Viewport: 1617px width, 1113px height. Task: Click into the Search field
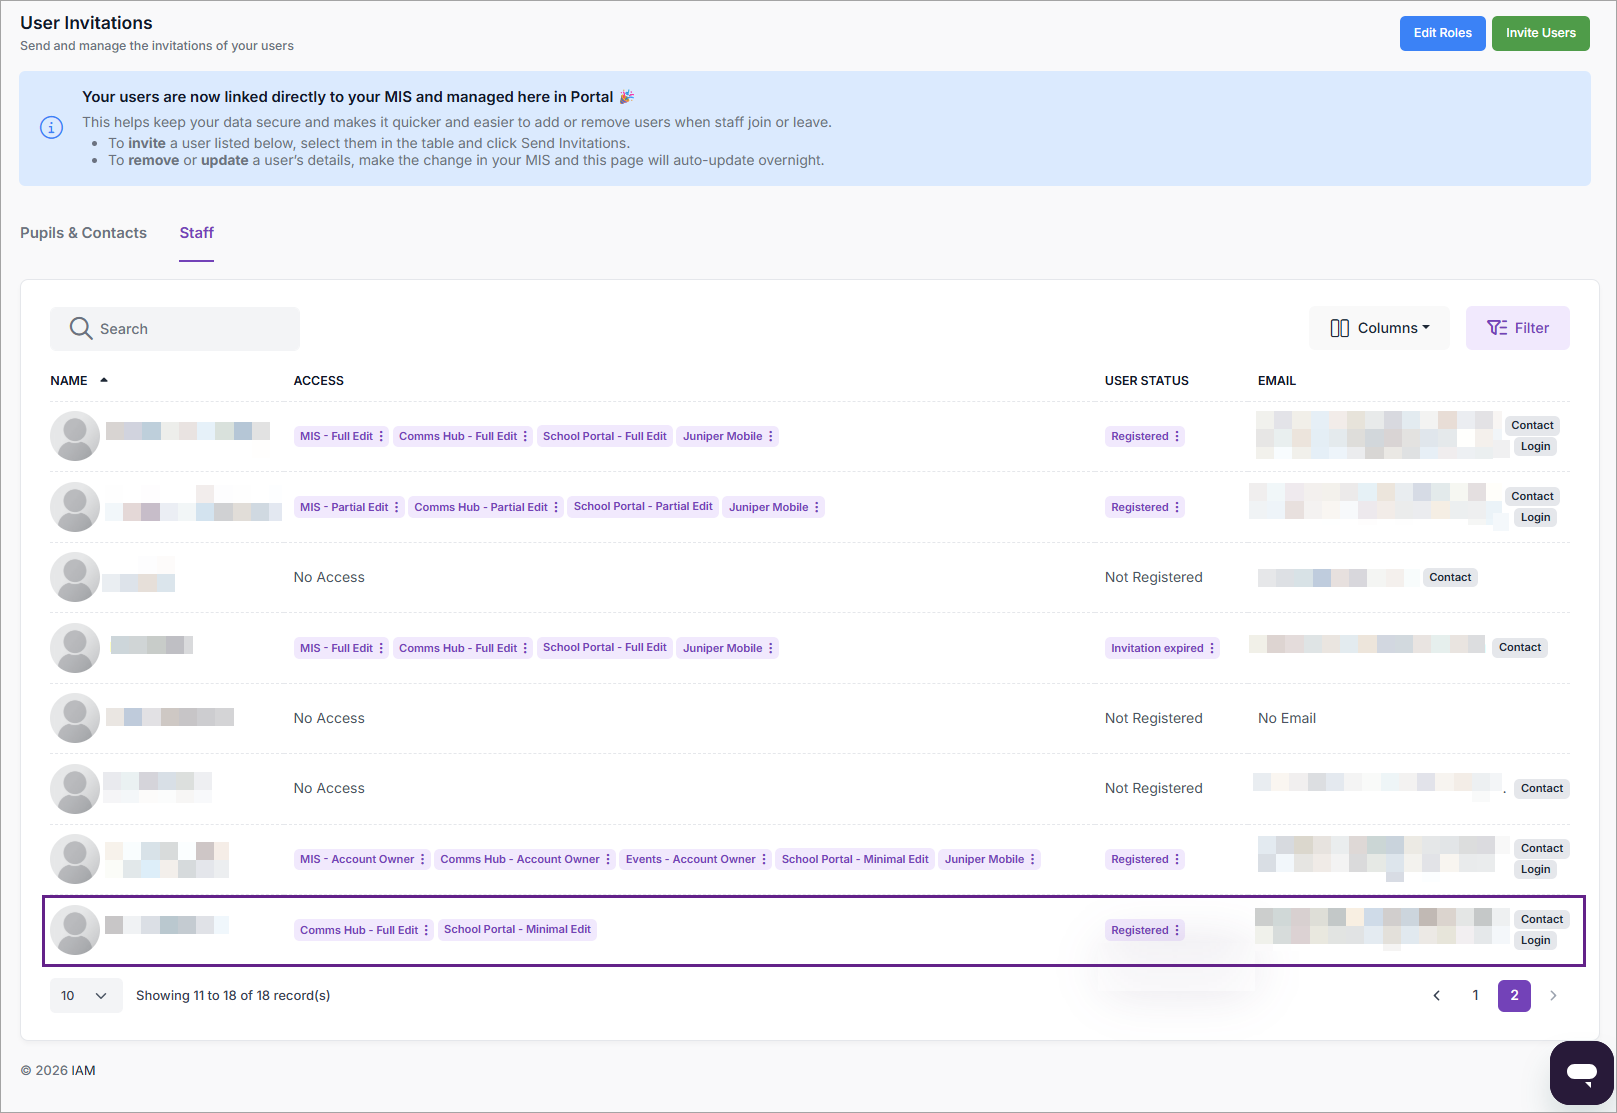tap(190, 329)
